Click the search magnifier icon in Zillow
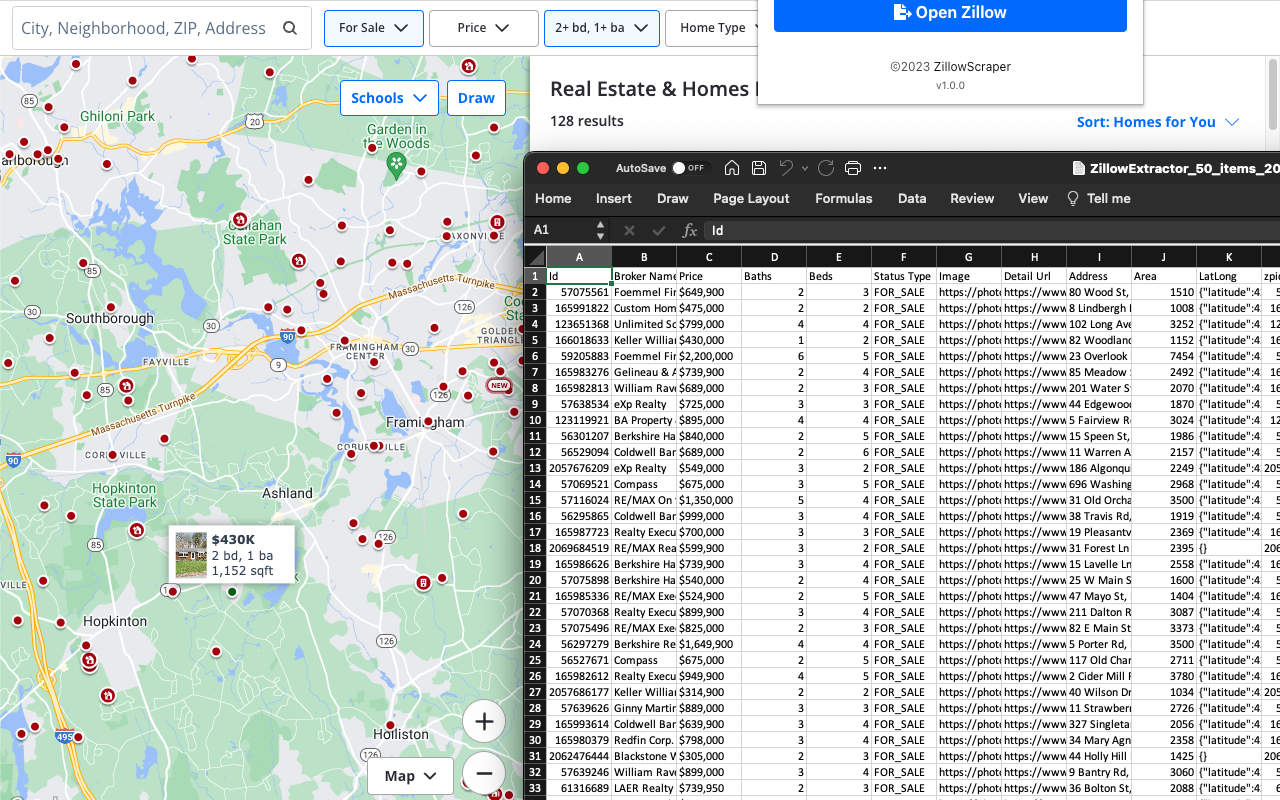 point(290,28)
